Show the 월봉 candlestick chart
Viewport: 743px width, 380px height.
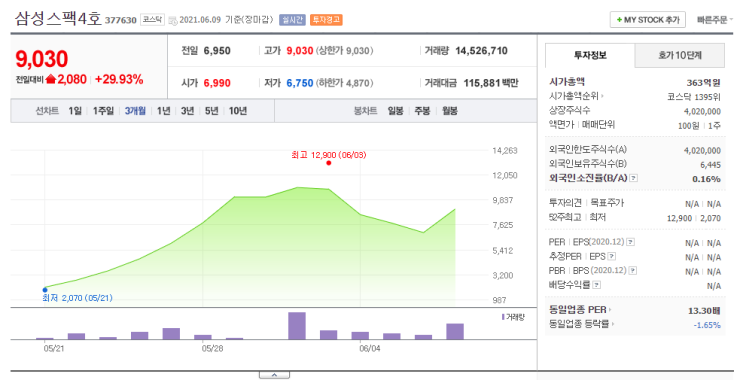450,111
